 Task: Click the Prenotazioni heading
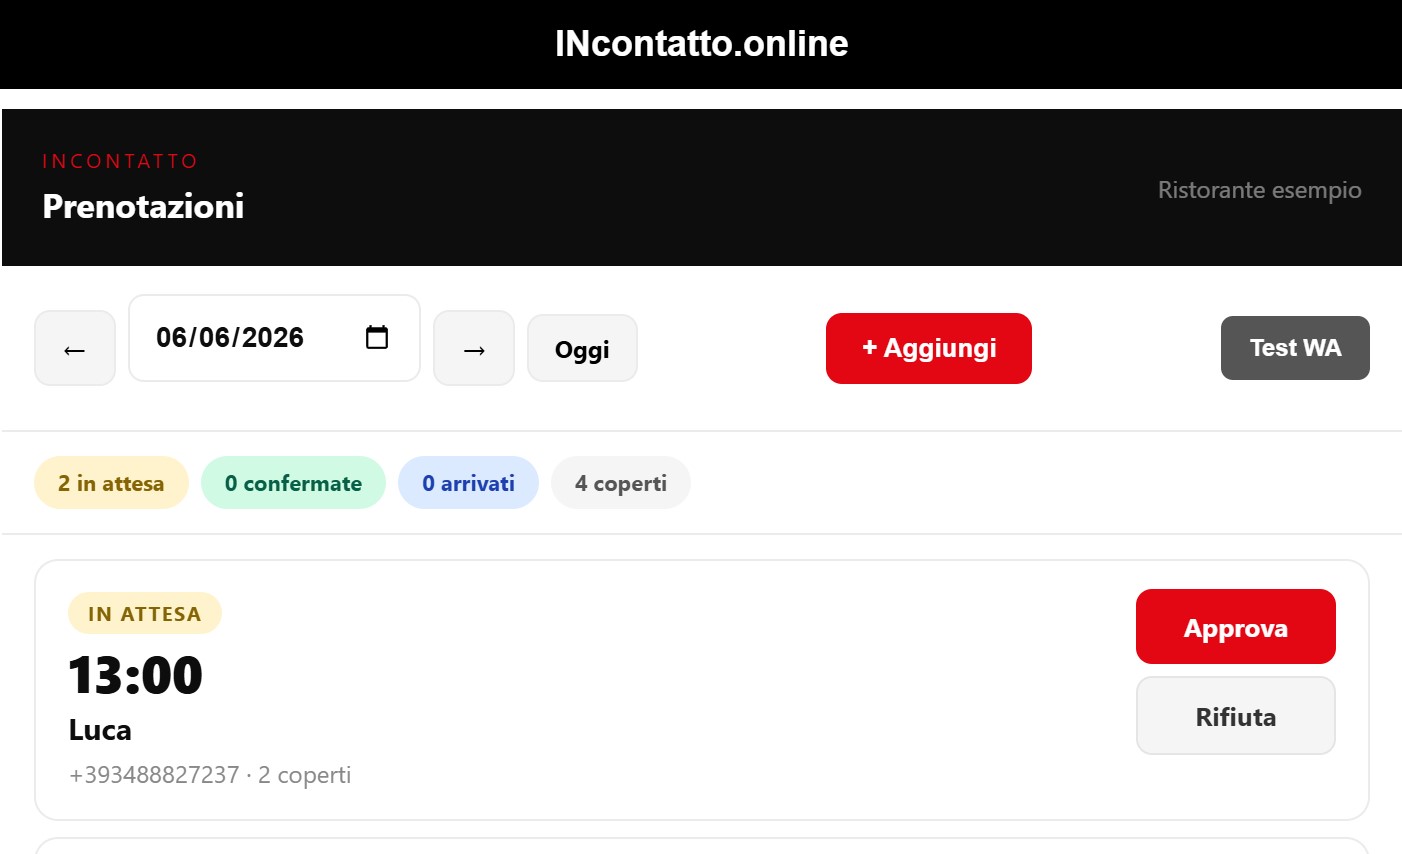tap(143, 206)
